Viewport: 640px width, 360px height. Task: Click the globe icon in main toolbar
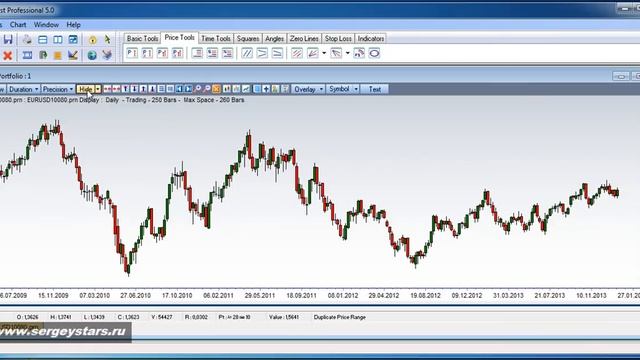pos(92,55)
